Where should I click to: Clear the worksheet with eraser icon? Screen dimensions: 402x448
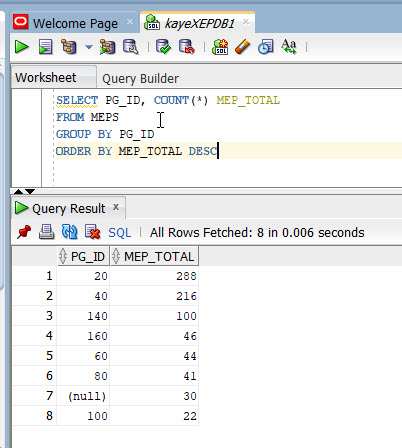point(242,47)
